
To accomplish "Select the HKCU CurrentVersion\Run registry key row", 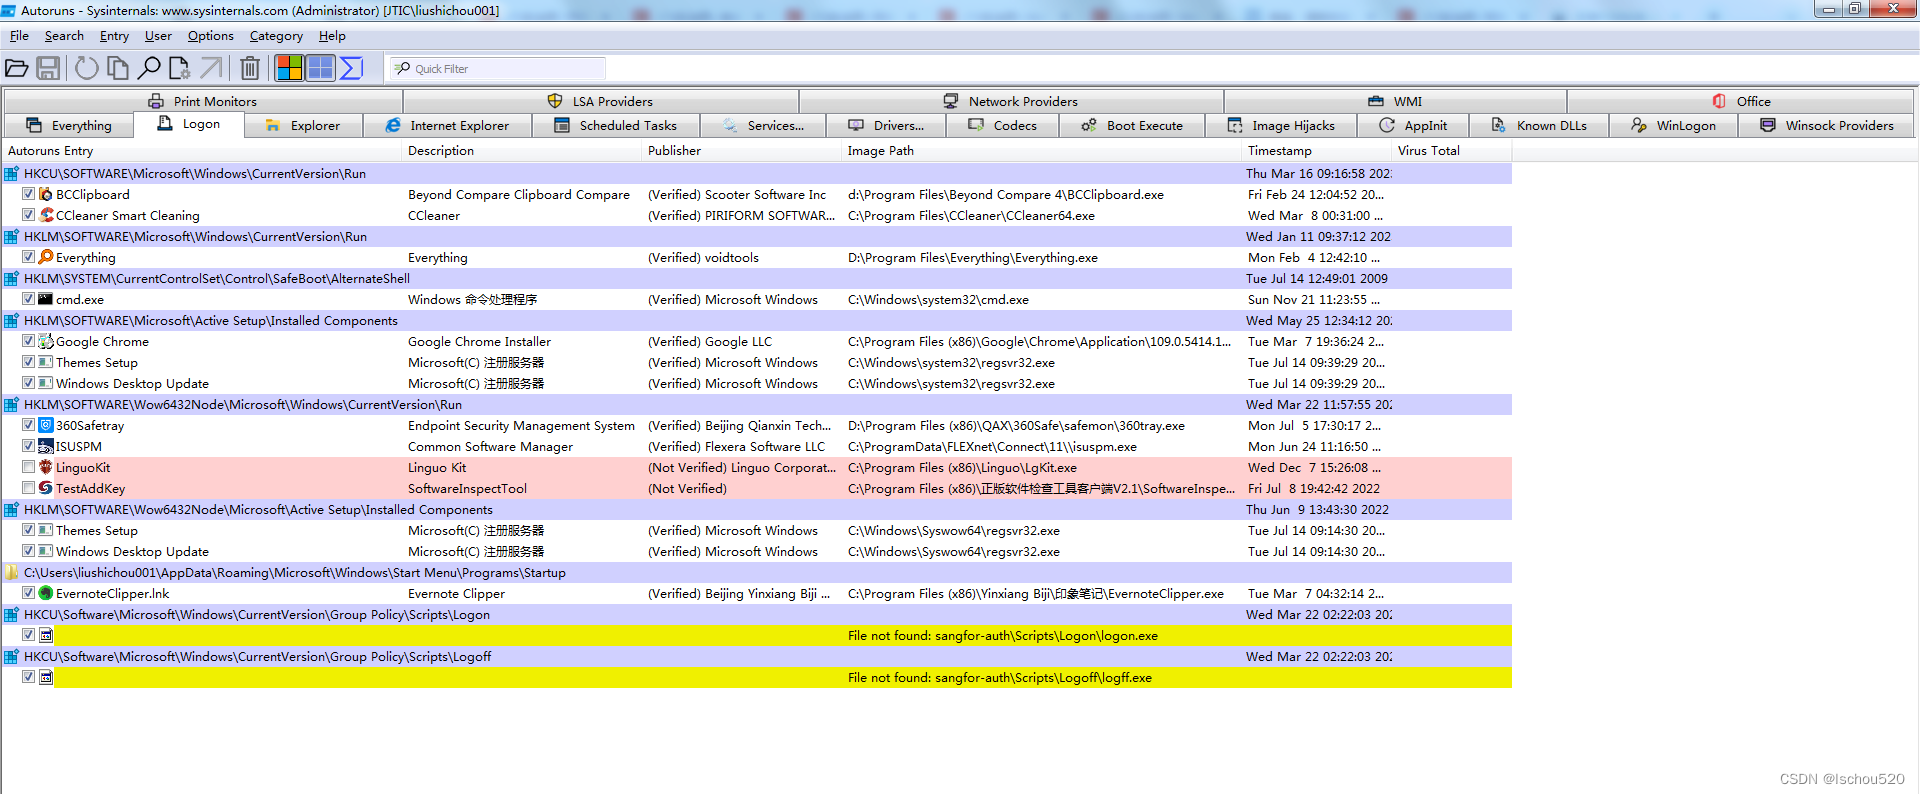I will pos(757,173).
